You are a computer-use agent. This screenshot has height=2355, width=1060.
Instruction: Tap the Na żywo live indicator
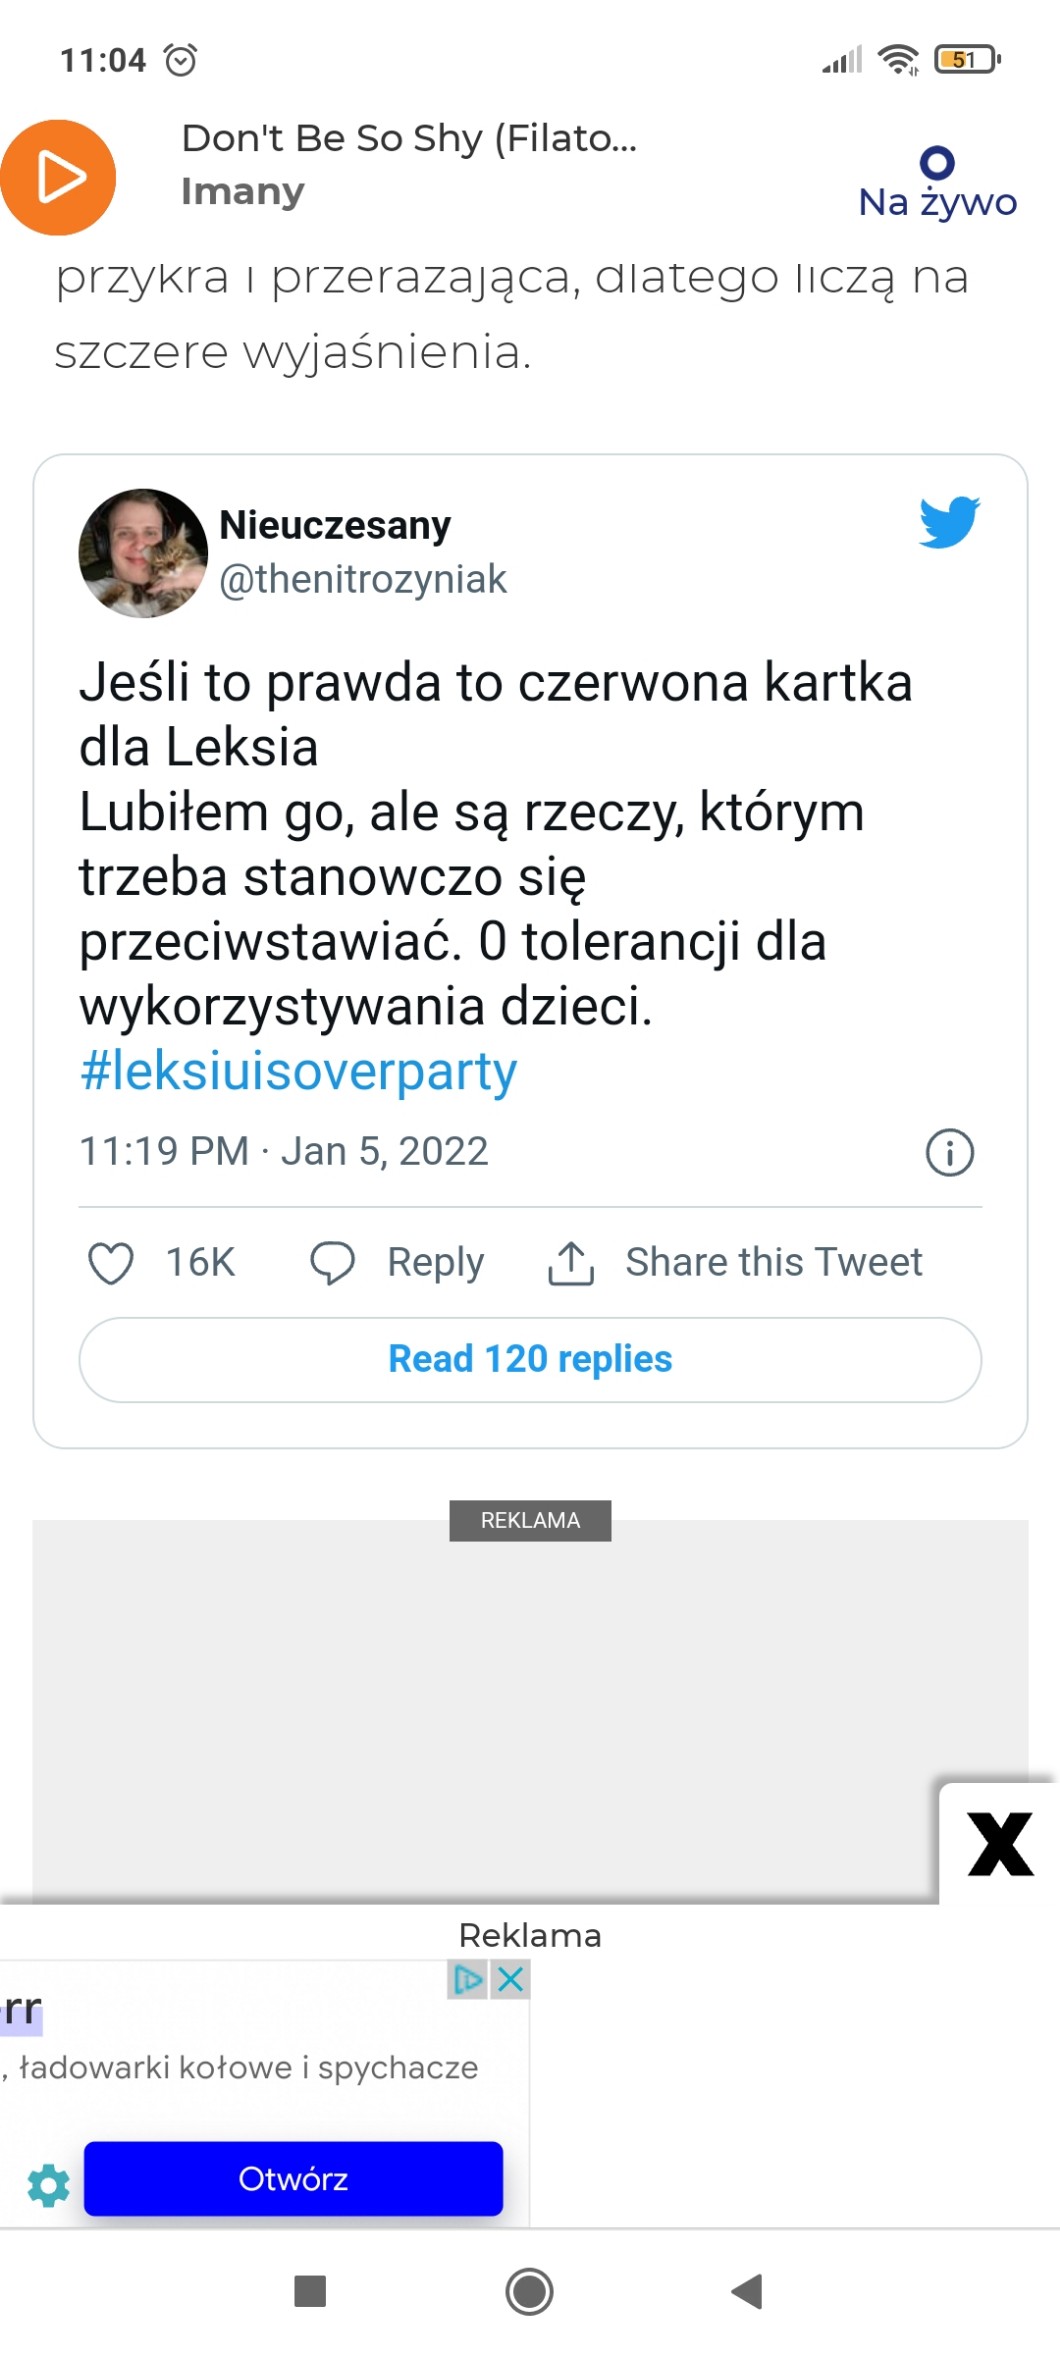[937, 183]
